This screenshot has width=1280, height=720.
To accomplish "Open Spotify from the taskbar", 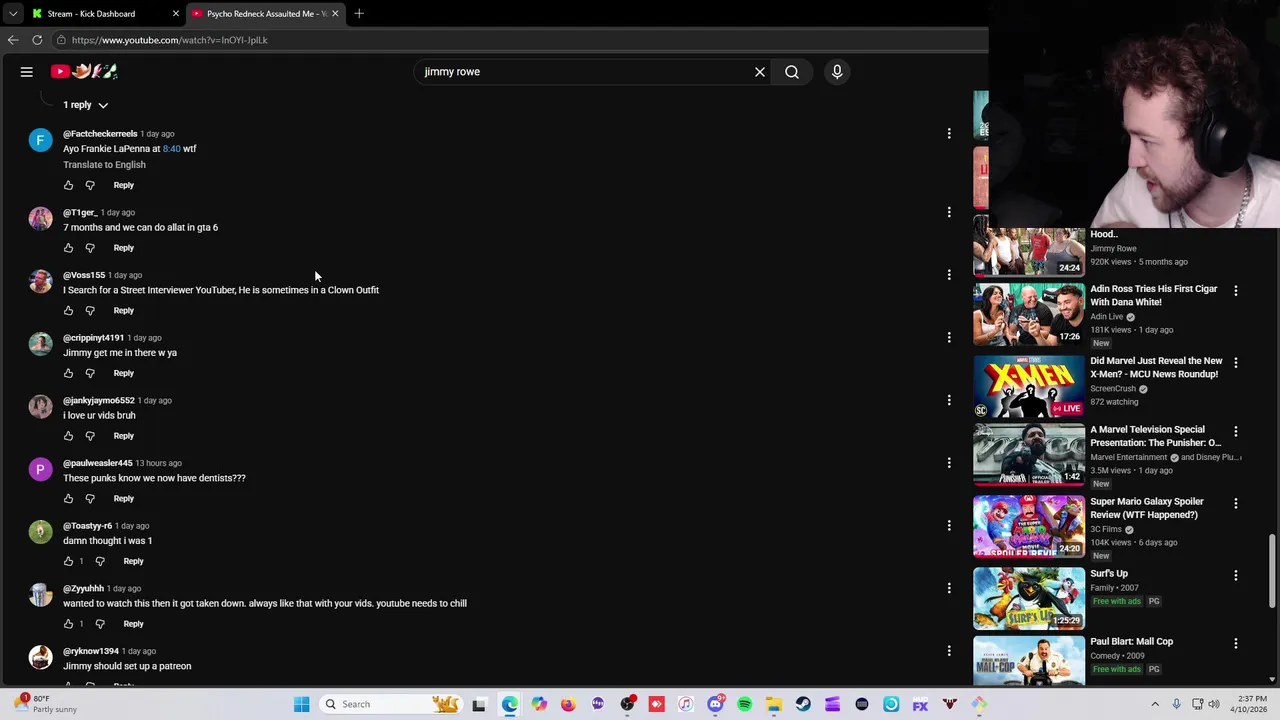I will coord(745,704).
